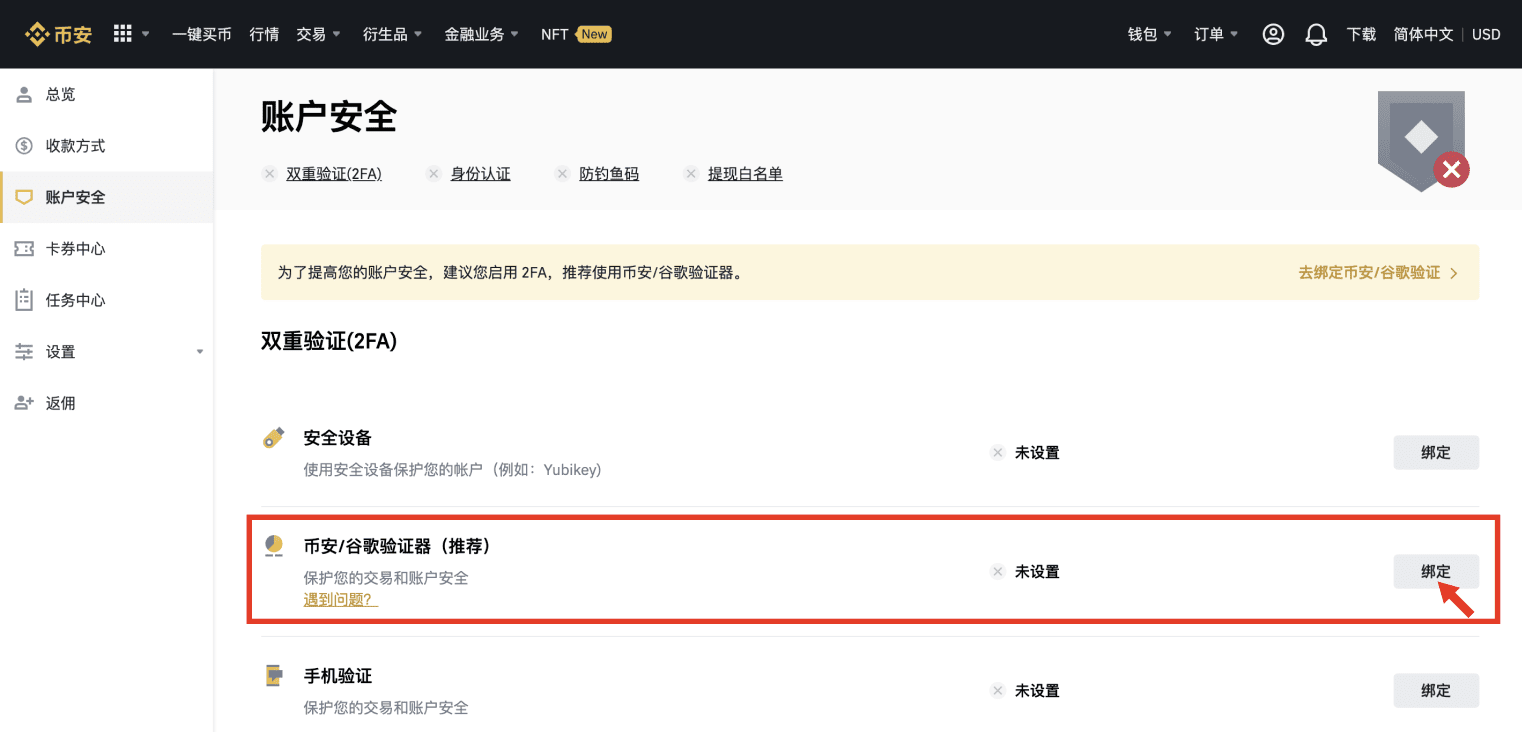
Task: Open the apps grid menu icon
Action: click(x=123, y=34)
